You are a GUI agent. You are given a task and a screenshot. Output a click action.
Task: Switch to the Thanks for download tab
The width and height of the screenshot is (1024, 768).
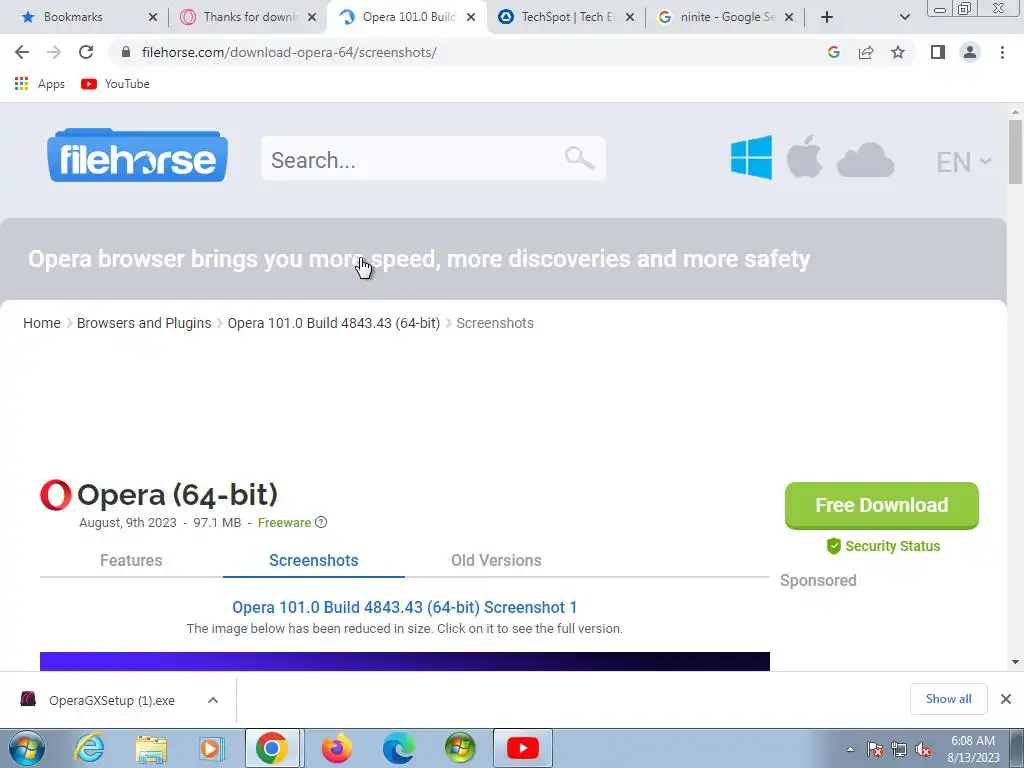coord(249,17)
